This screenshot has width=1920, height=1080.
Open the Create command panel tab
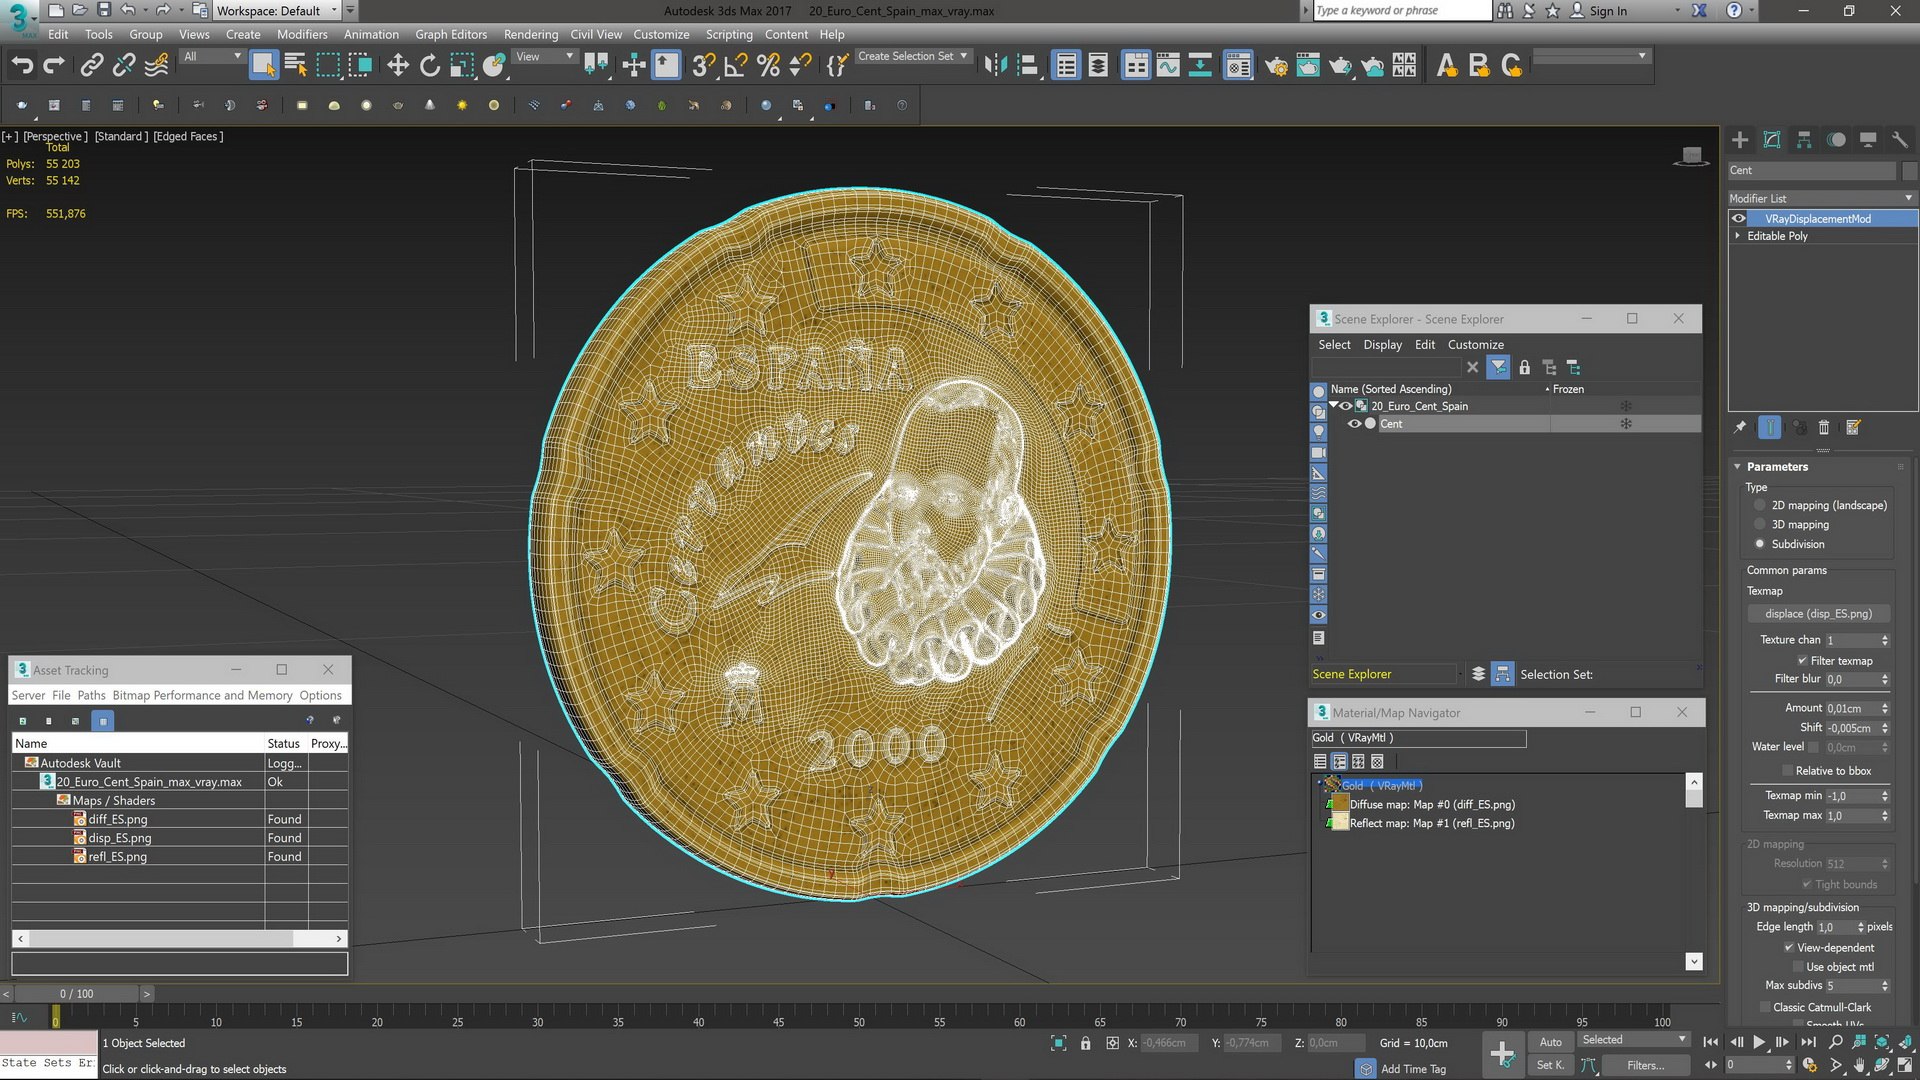(1740, 140)
